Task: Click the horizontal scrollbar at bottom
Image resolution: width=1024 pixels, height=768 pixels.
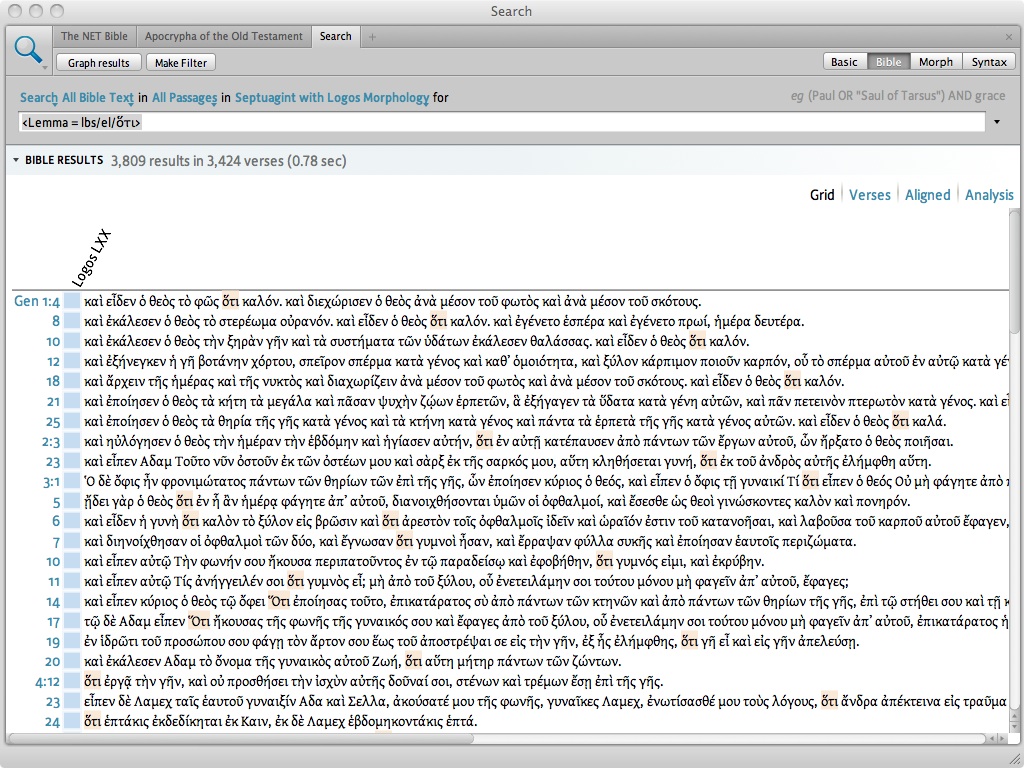Action: tap(240, 739)
